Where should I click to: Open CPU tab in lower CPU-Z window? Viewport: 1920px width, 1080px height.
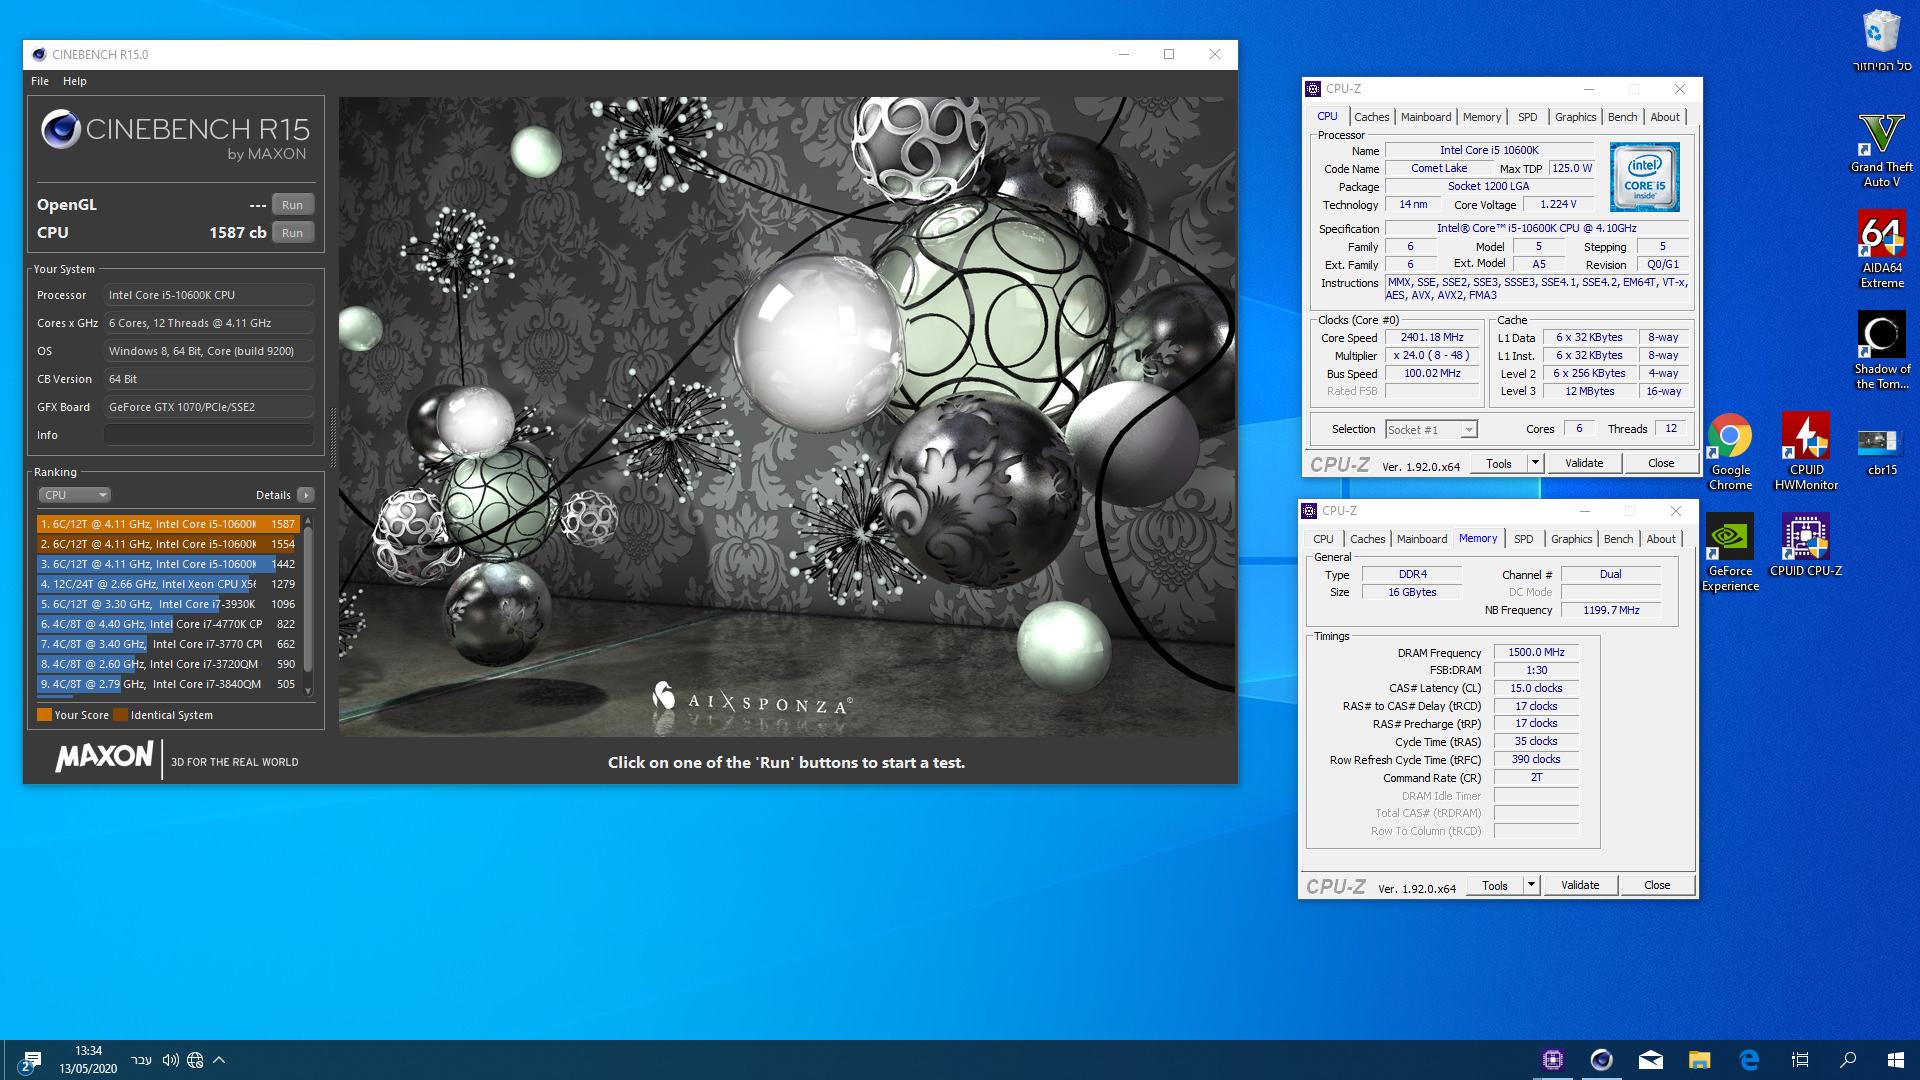click(1323, 539)
